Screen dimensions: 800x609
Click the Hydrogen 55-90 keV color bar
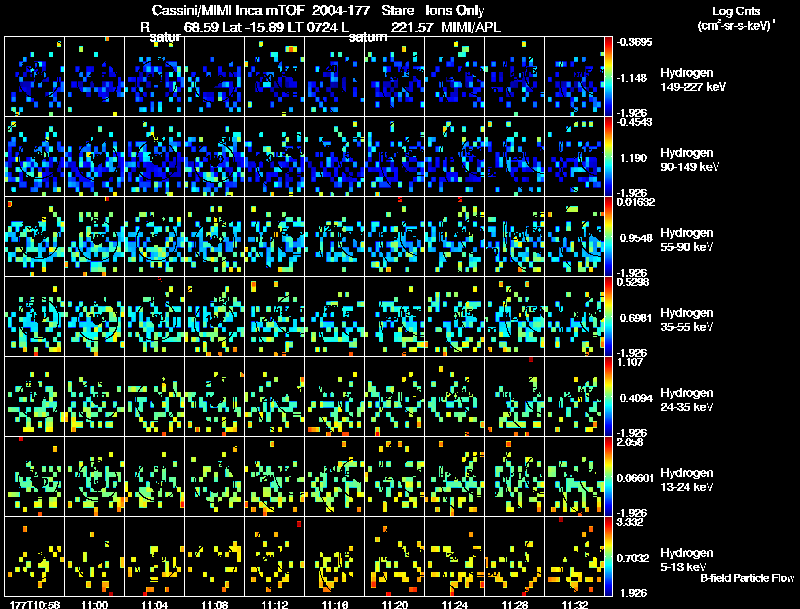(608, 237)
